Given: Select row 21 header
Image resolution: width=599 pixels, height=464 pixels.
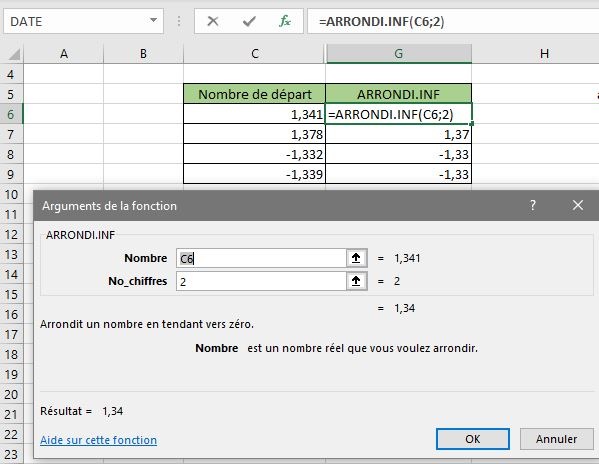Looking at the screenshot, I should (11, 414).
